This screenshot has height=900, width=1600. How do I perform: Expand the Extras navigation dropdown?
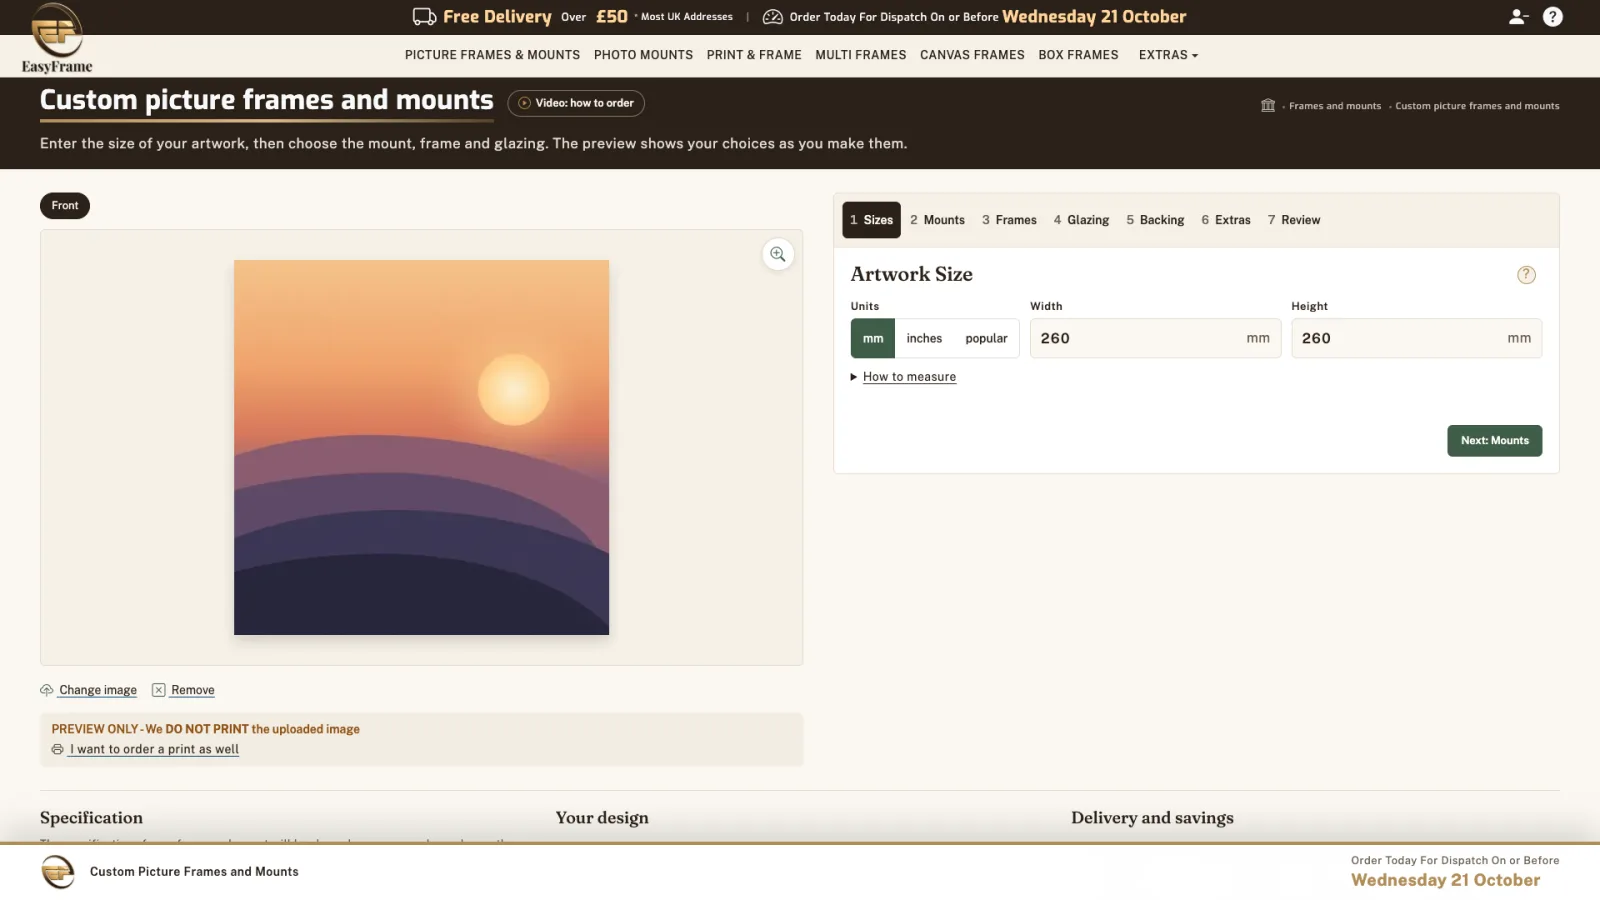[1168, 55]
